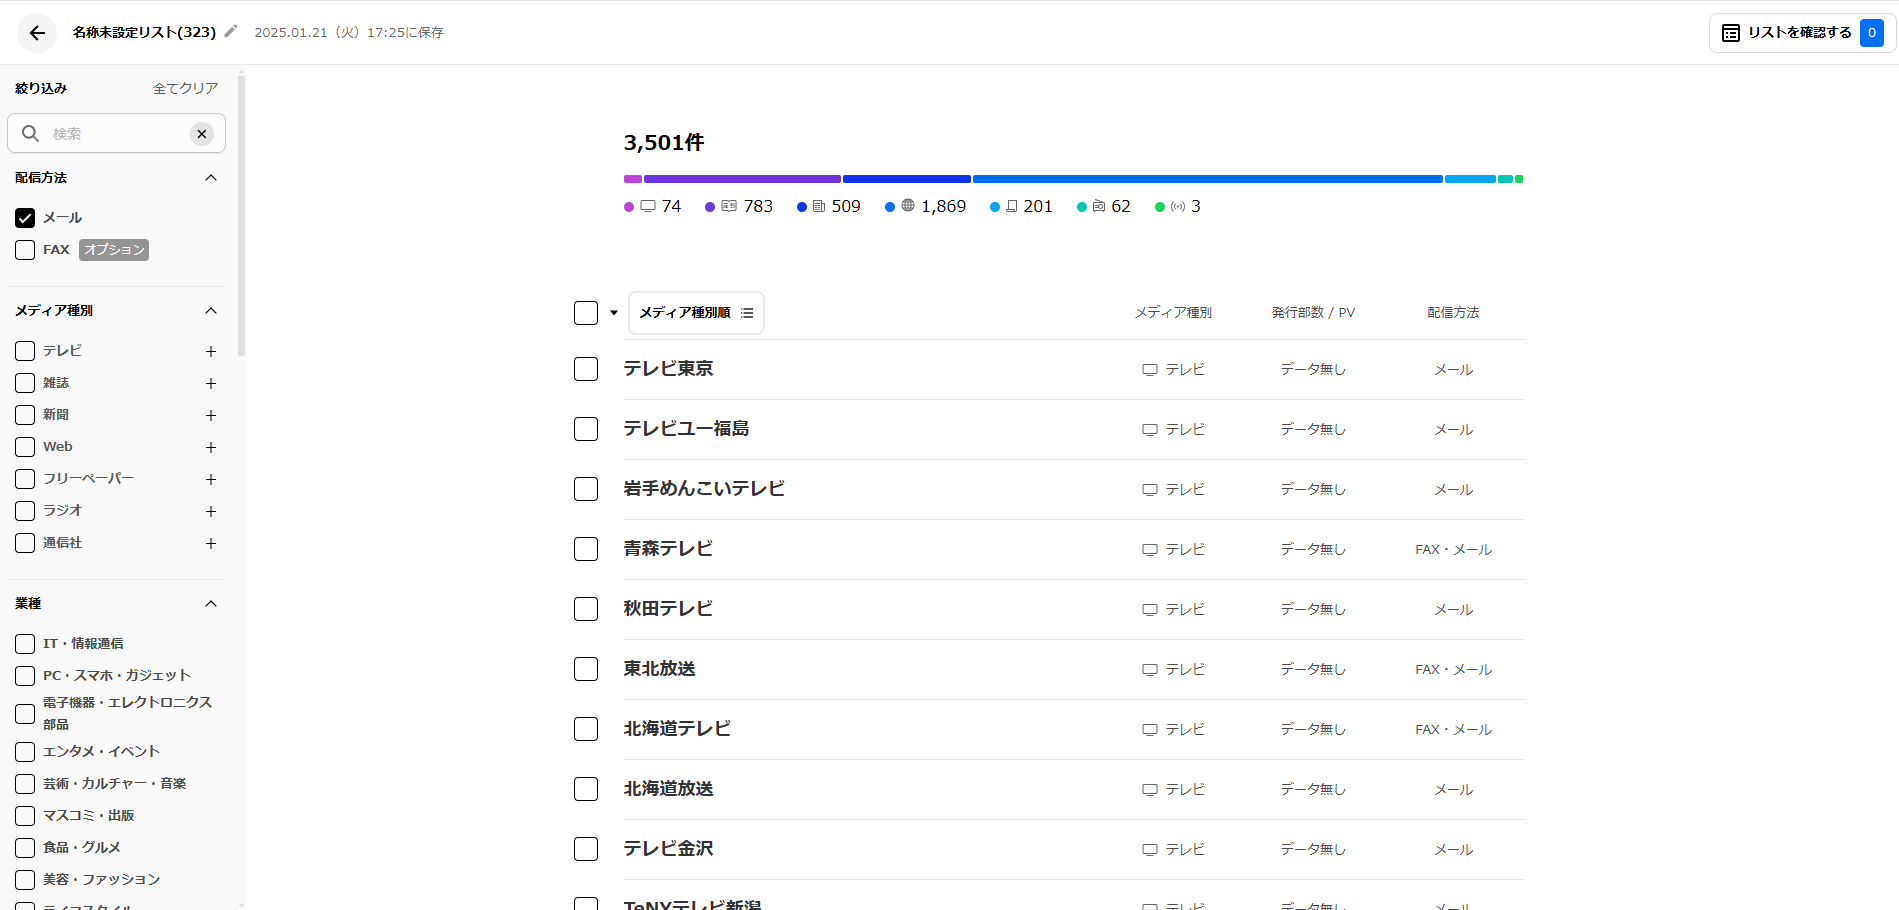Check the Web media type filter

25,447
